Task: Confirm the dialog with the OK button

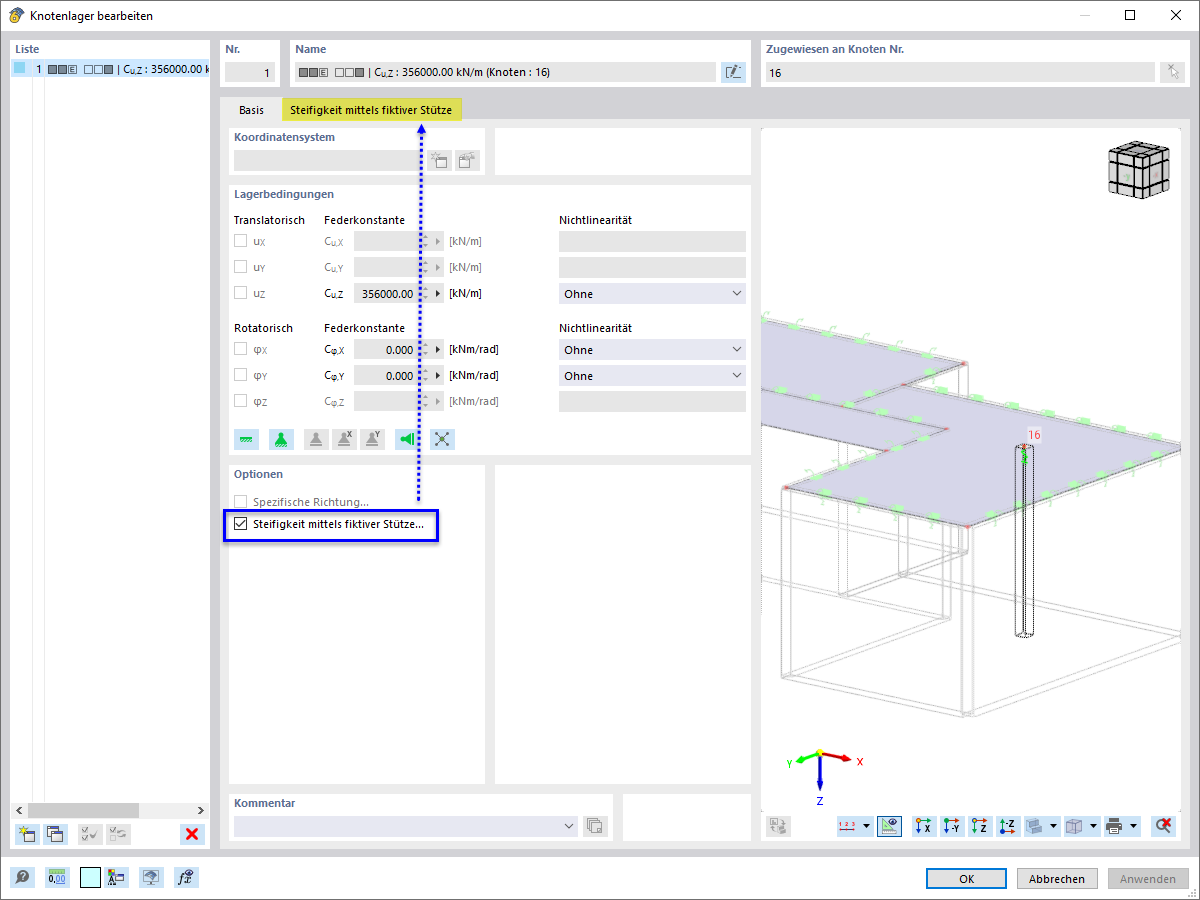Action: click(966, 878)
